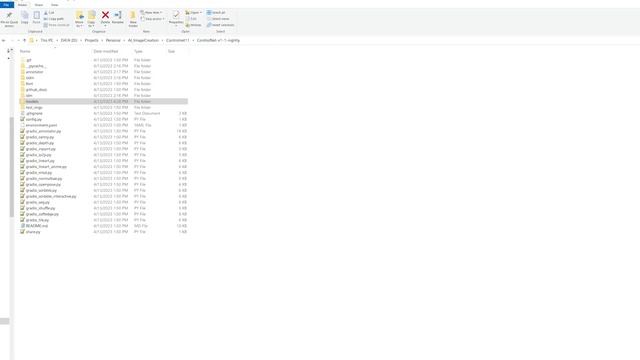Screen dimensions: 640x360
Task: Click the gradio_inpaint.py file icon
Action: pos(22,149)
